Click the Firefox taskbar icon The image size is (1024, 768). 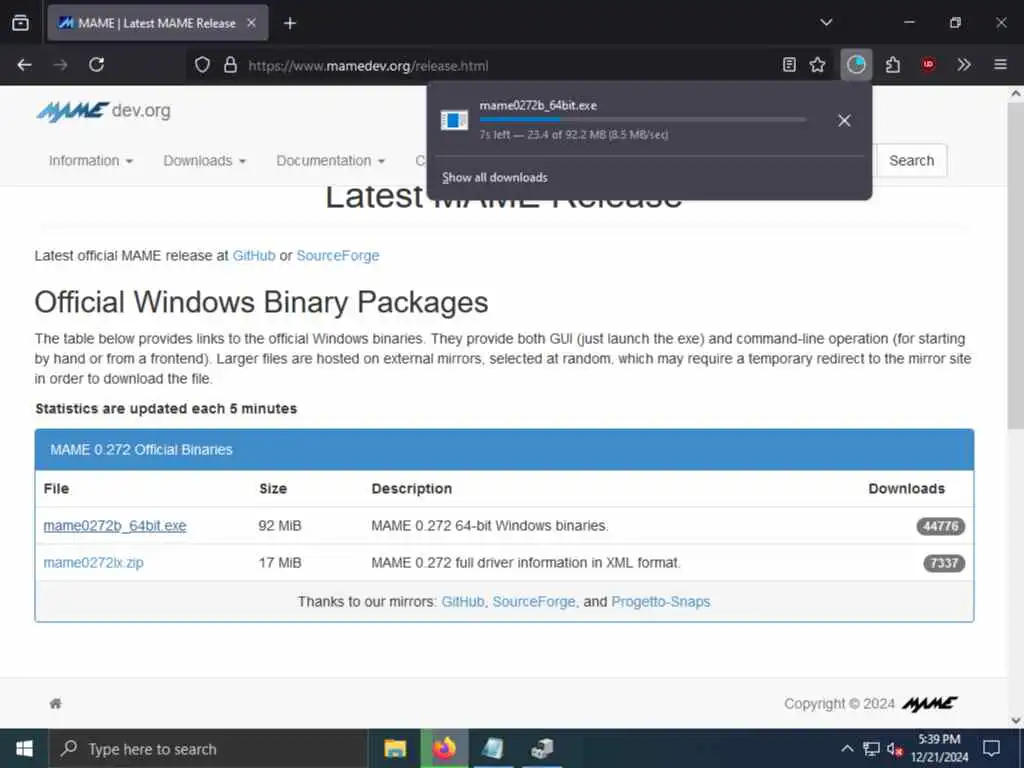pos(444,748)
